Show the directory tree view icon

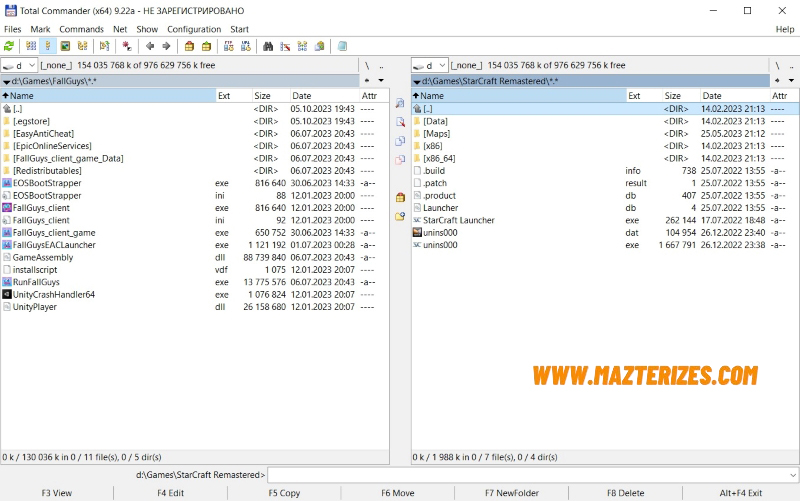82,46
